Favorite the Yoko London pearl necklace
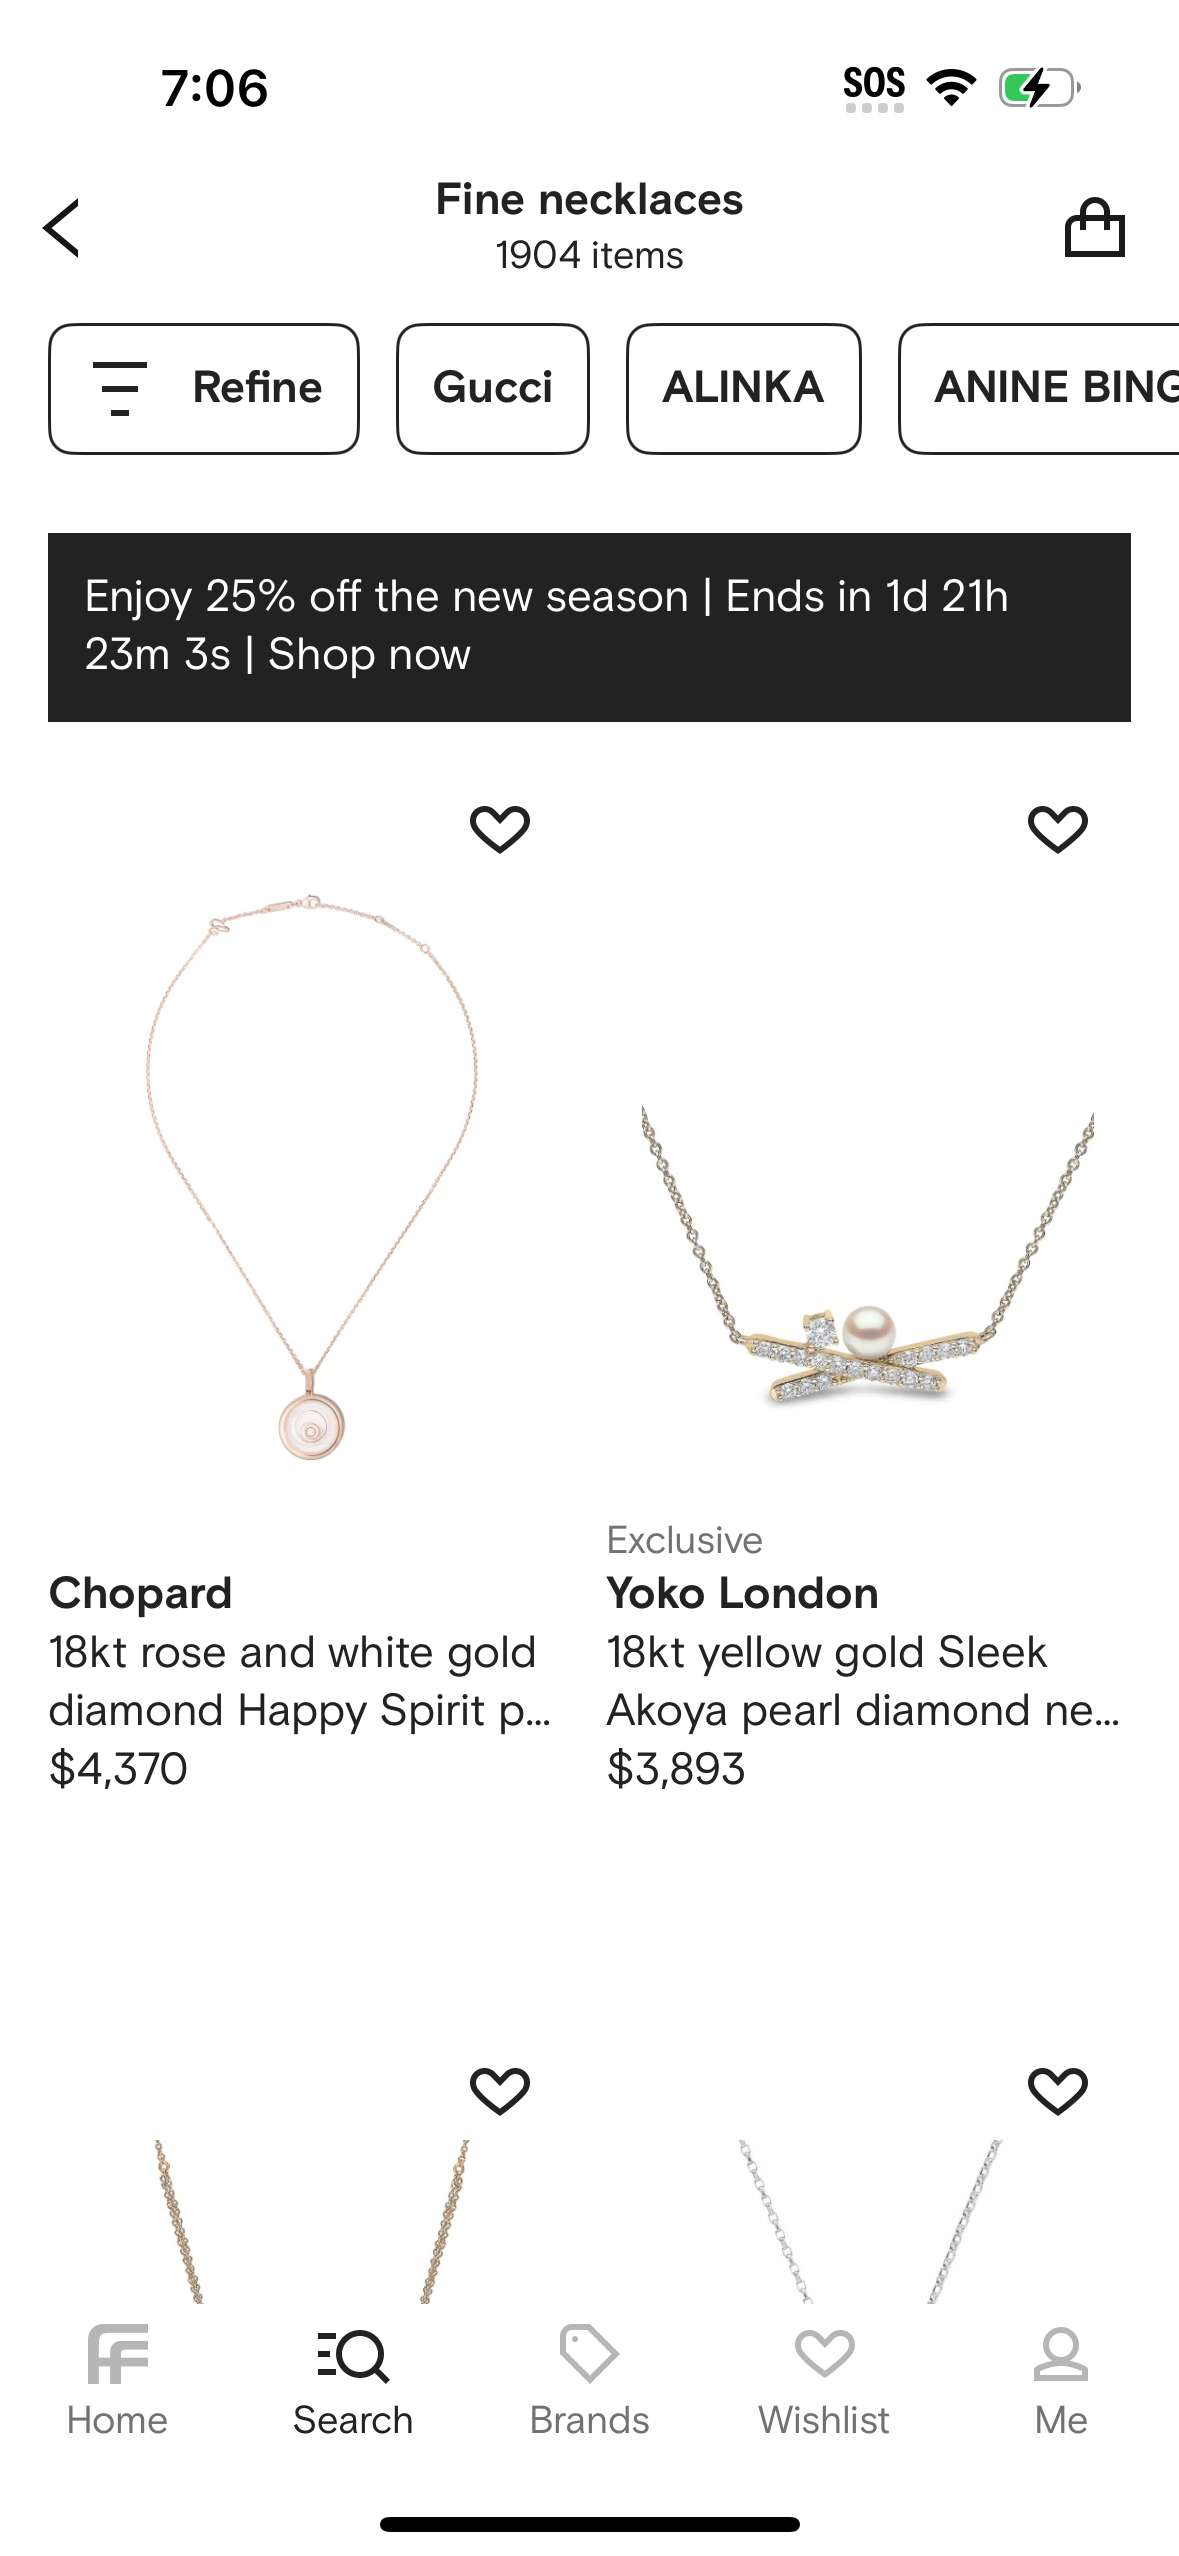1179x2556 pixels. pyautogui.click(x=1058, y=829)
